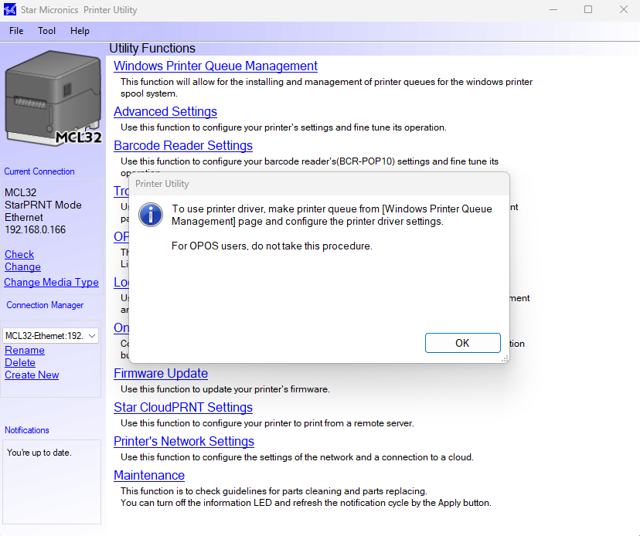Click Change Media Type link
This screenshot has height=536, width=640.
click(x=51, y=283)
